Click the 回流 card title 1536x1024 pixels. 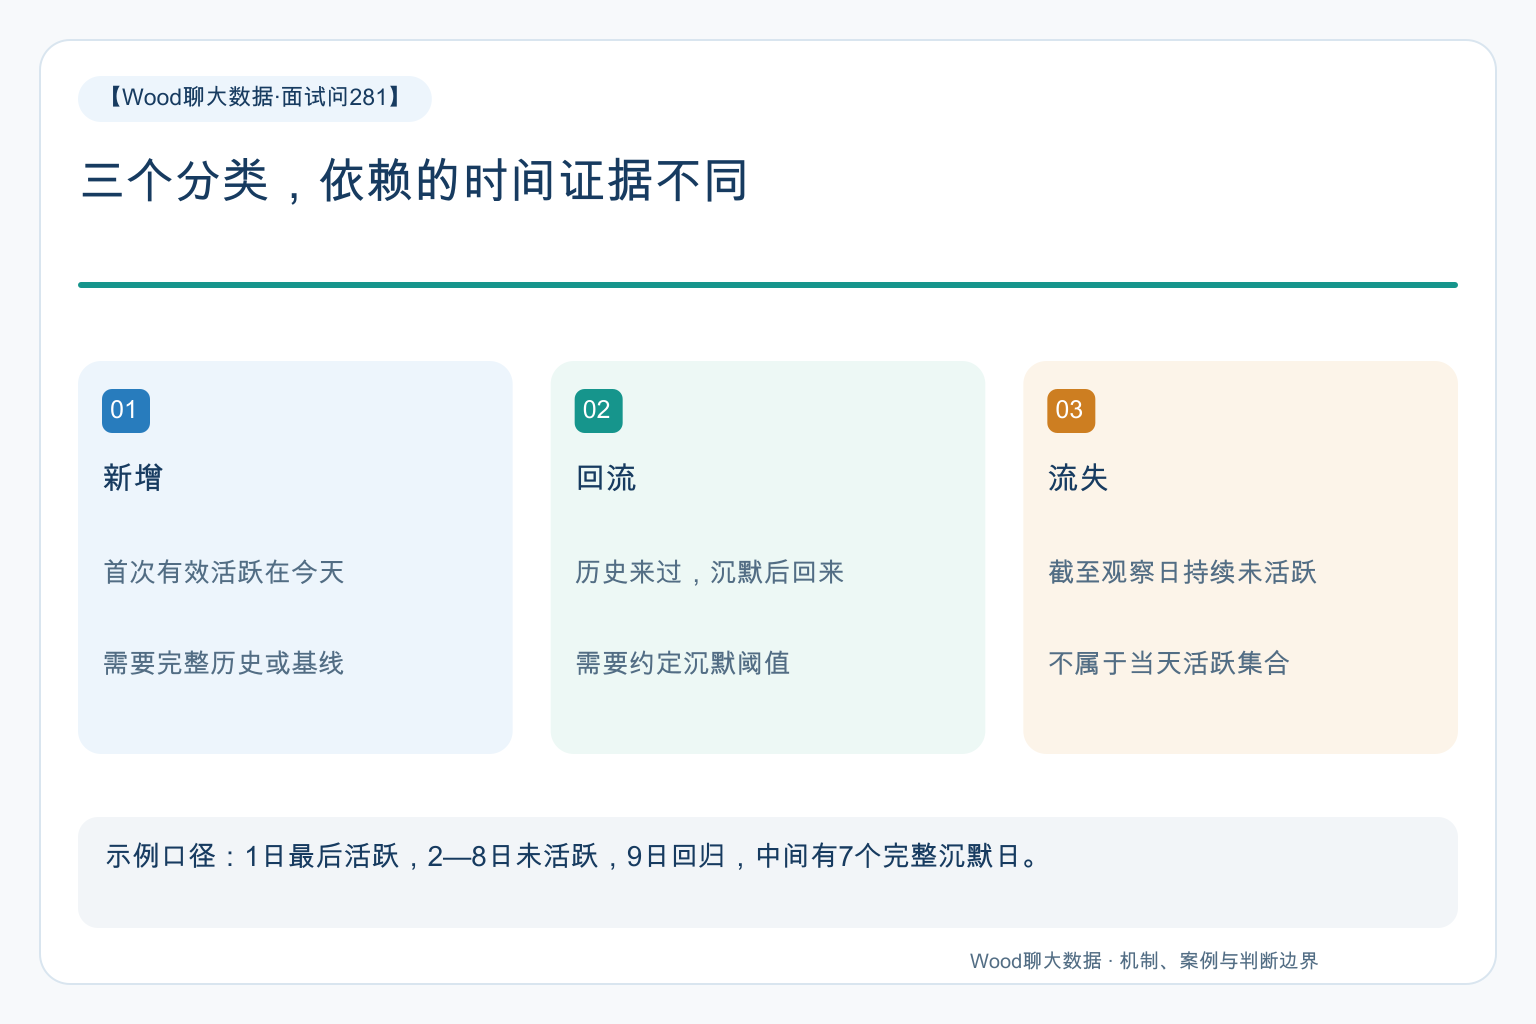[606, 478]
